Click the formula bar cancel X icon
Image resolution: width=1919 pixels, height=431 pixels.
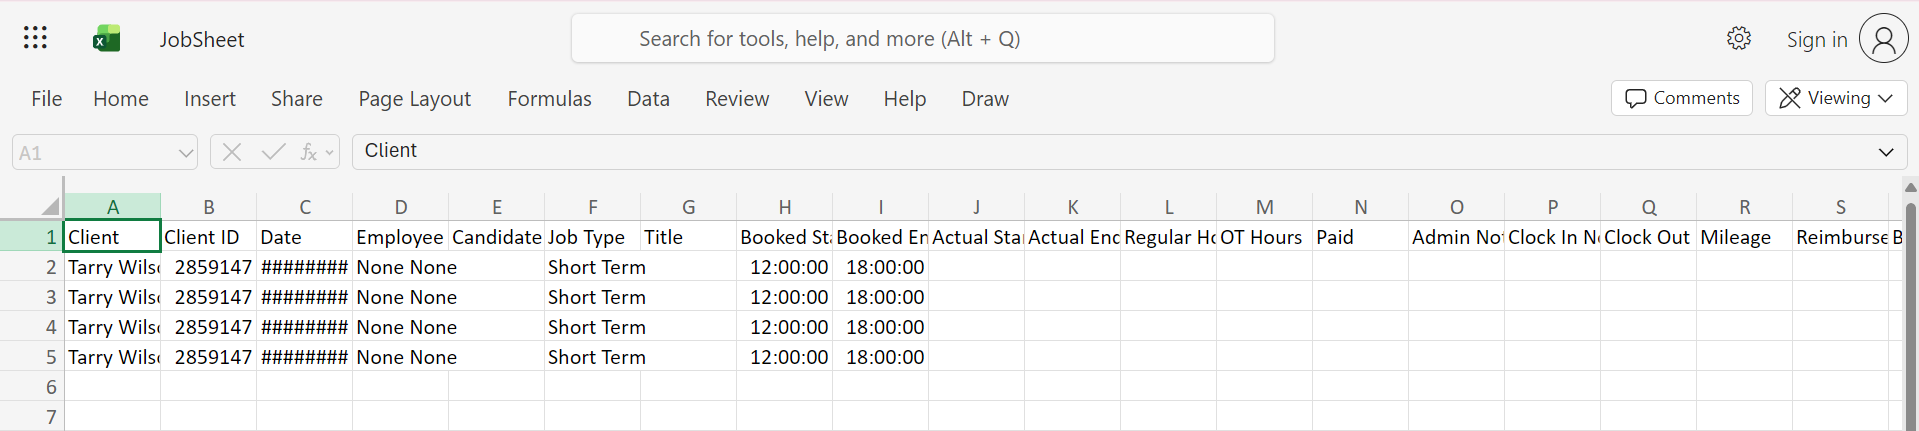tap(232, 152)
